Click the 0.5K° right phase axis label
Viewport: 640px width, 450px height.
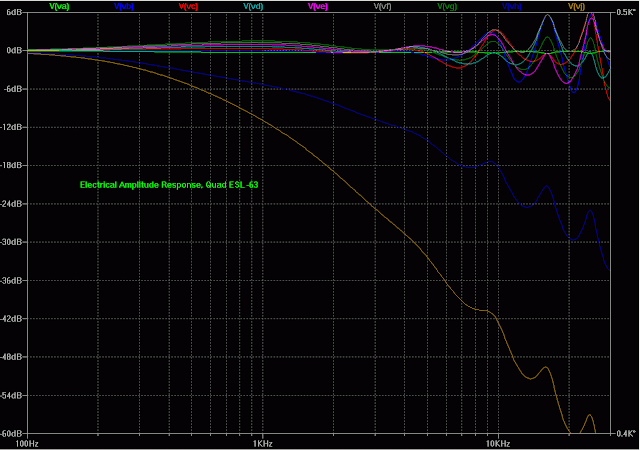point(626,12)
